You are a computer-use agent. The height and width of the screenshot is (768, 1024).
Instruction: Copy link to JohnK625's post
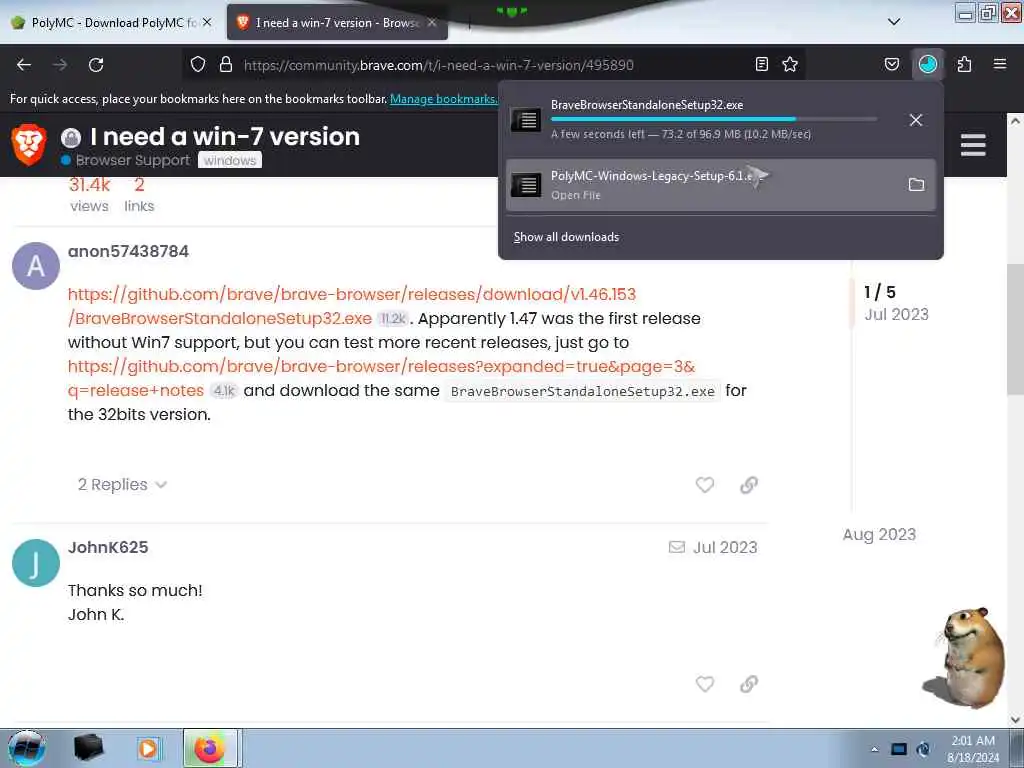coord(748,684)
